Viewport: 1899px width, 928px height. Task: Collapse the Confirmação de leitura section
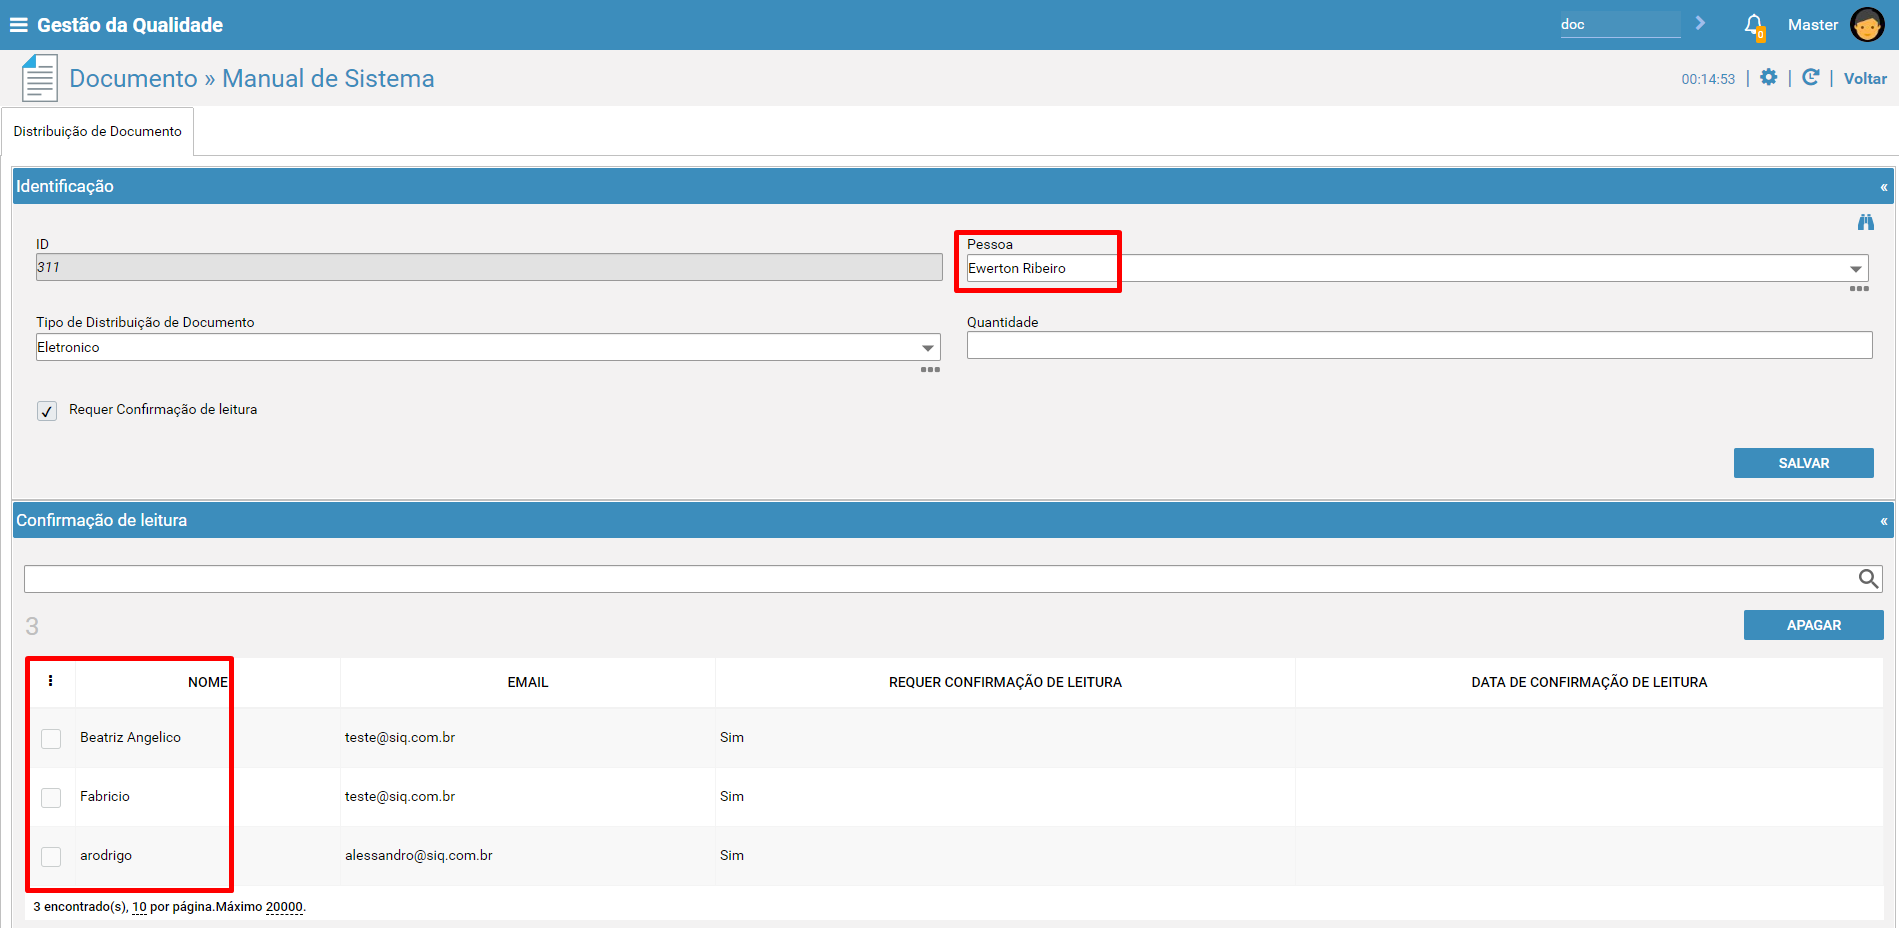(x=1883, y=521)
